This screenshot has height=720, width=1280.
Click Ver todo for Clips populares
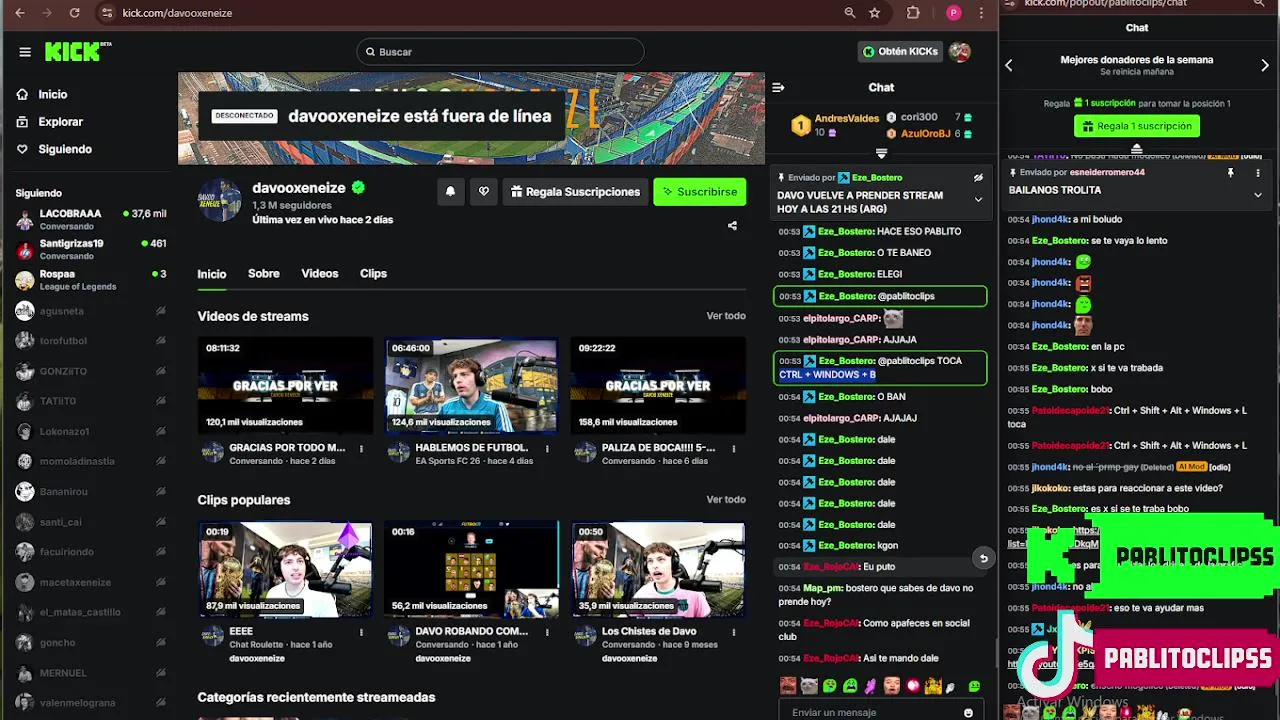tap(726, 500)
